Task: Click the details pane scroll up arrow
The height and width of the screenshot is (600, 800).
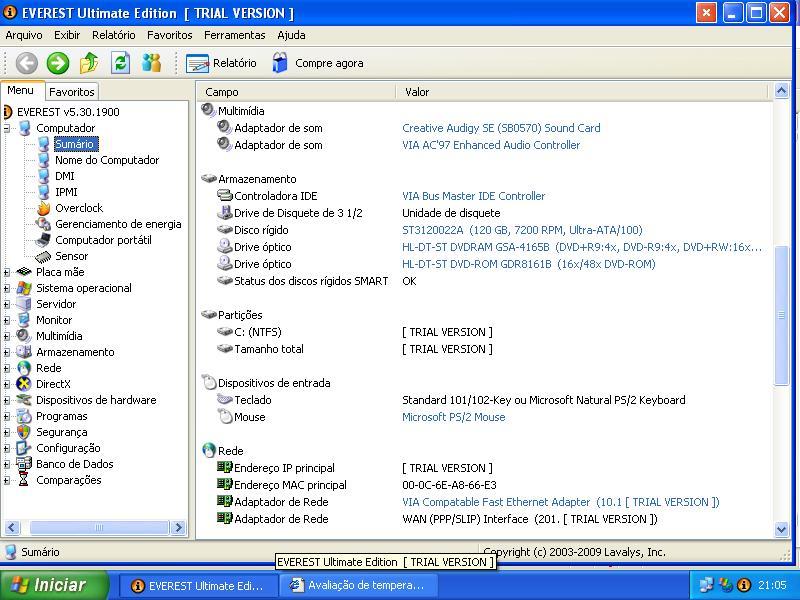Action: (781, 91)
